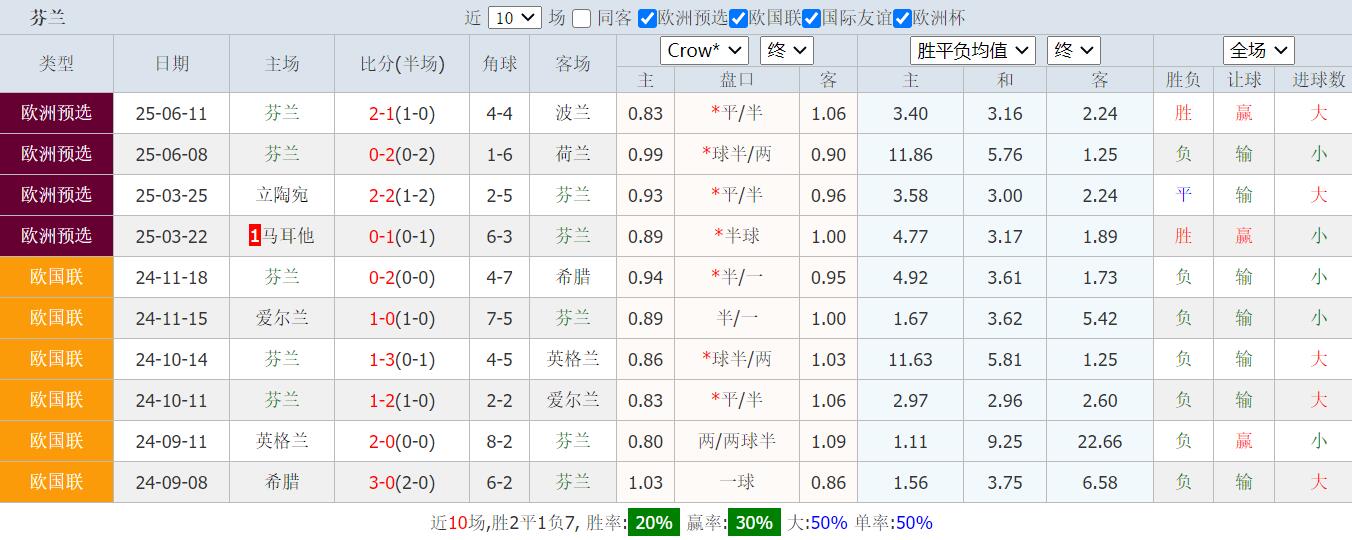Expand the Crow* bookmaker dropdown
Image resolution: width=1352 pixels, height=540 pixels.
pyautogui.click(x=704, y=51)
